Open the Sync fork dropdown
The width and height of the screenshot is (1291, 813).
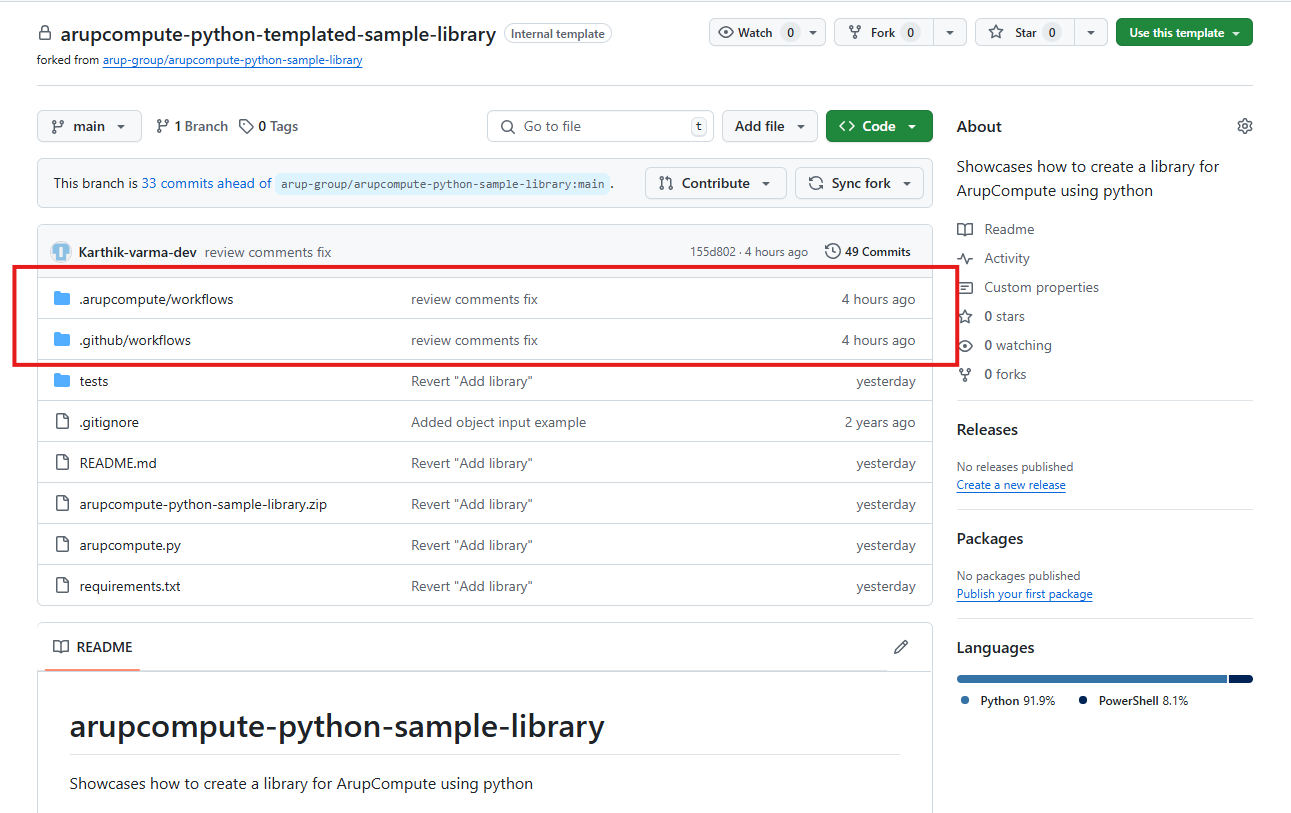point(860,184)
